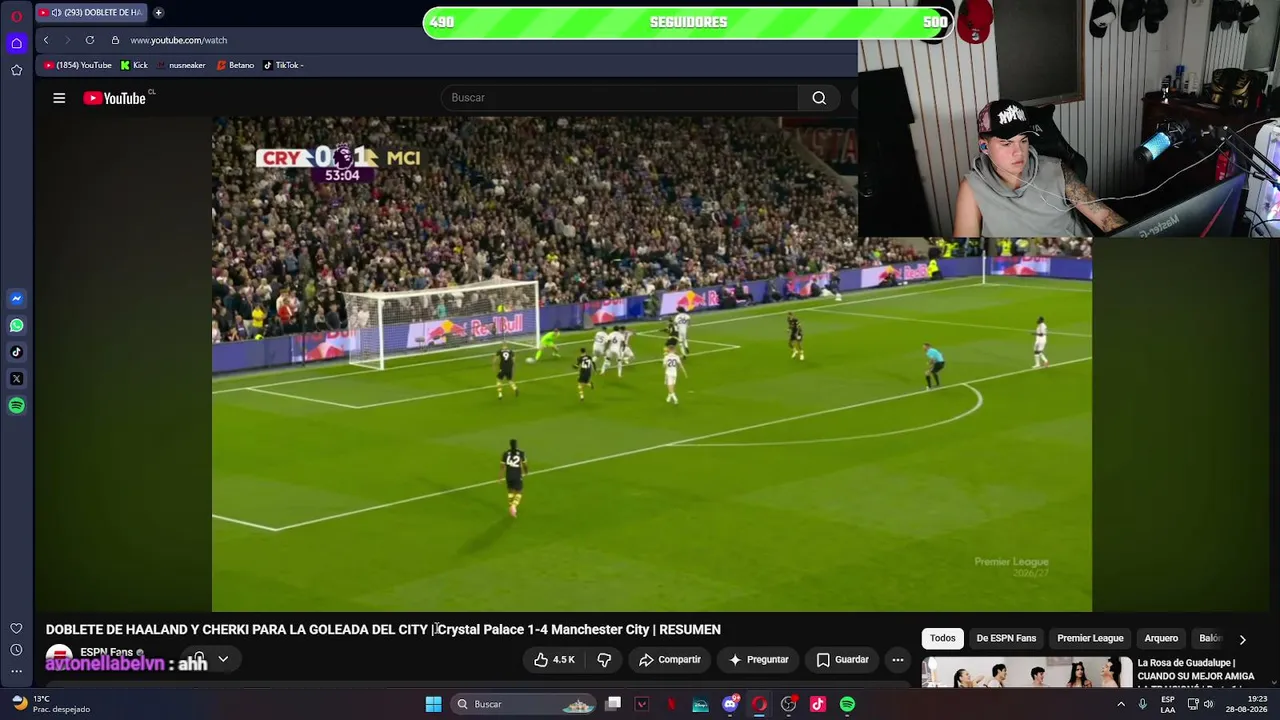Open WhatsApp in the Opera sidebar

(16, 325)
